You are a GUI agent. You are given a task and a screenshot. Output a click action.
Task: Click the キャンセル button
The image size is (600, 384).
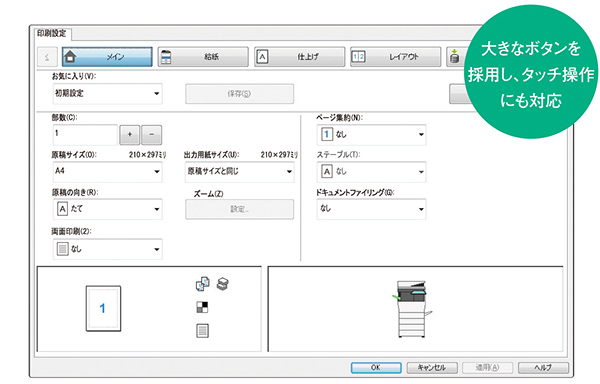point(432,368)
